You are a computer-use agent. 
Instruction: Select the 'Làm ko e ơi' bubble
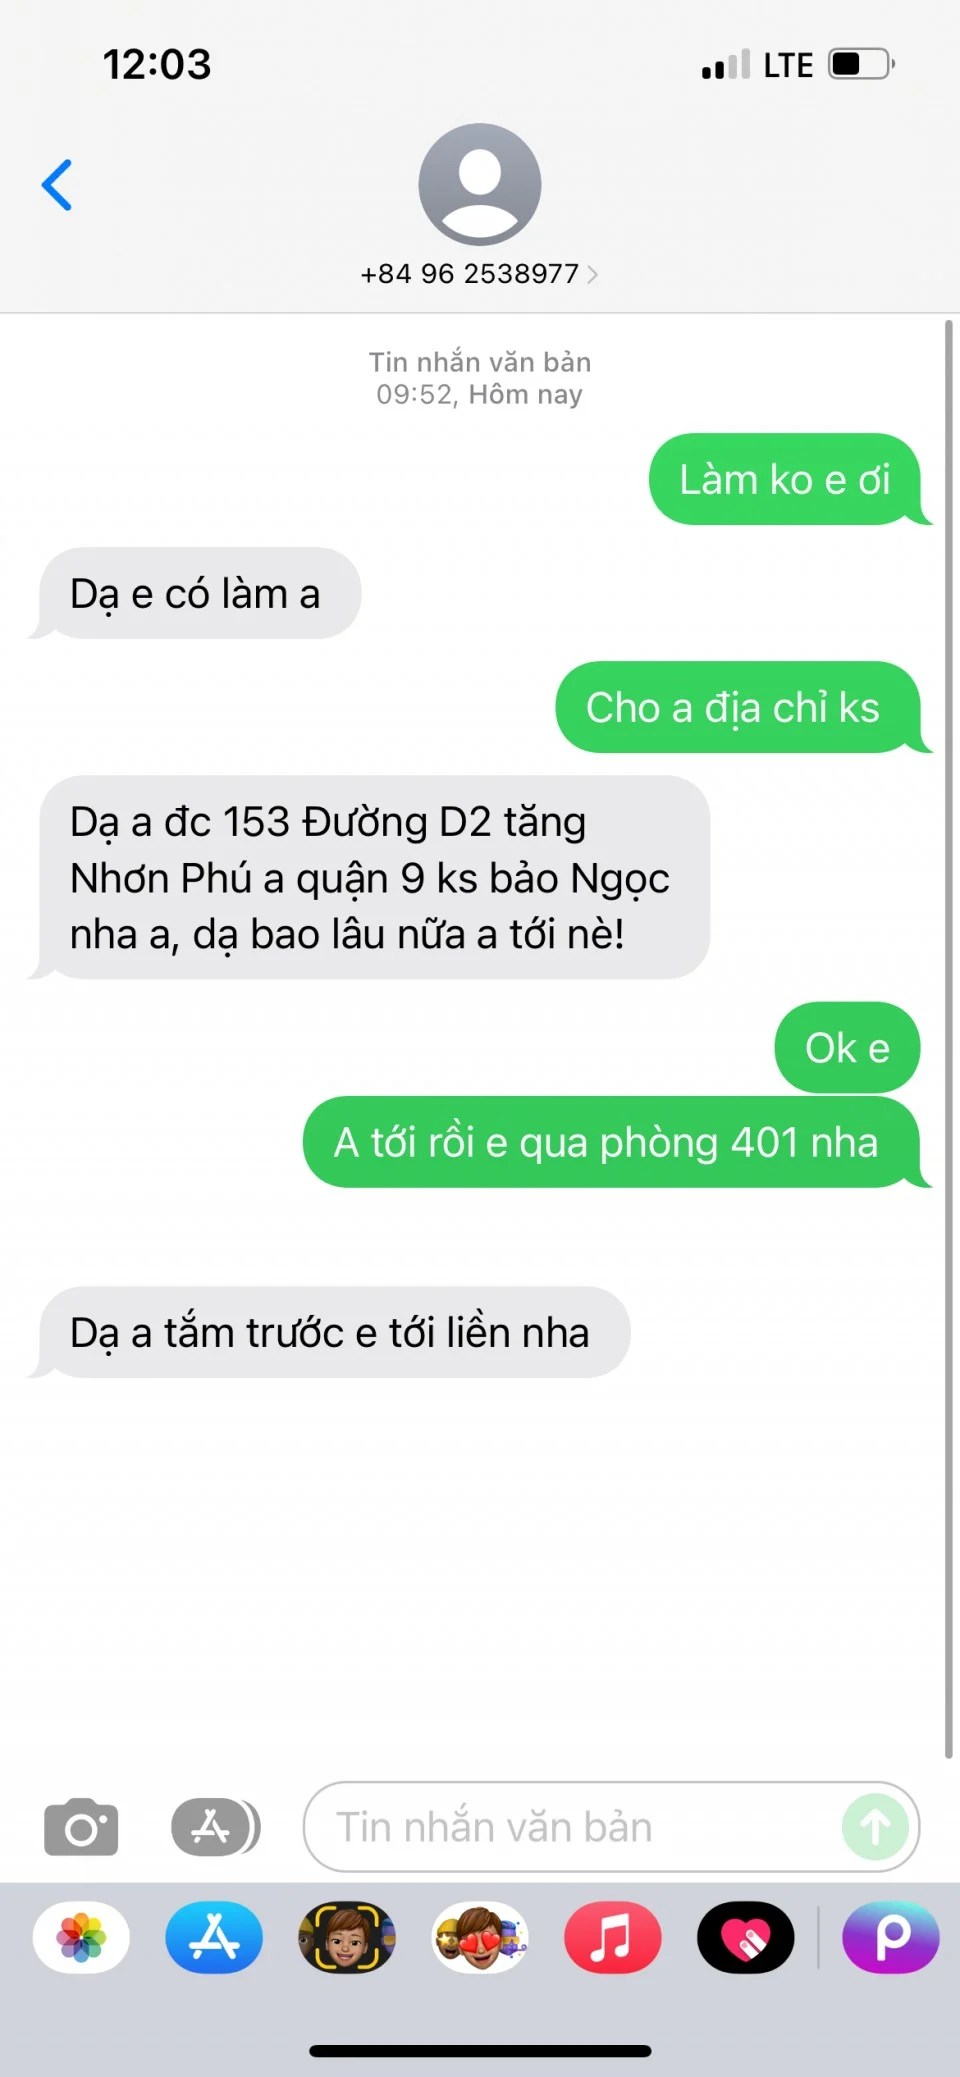coord(786,479)
